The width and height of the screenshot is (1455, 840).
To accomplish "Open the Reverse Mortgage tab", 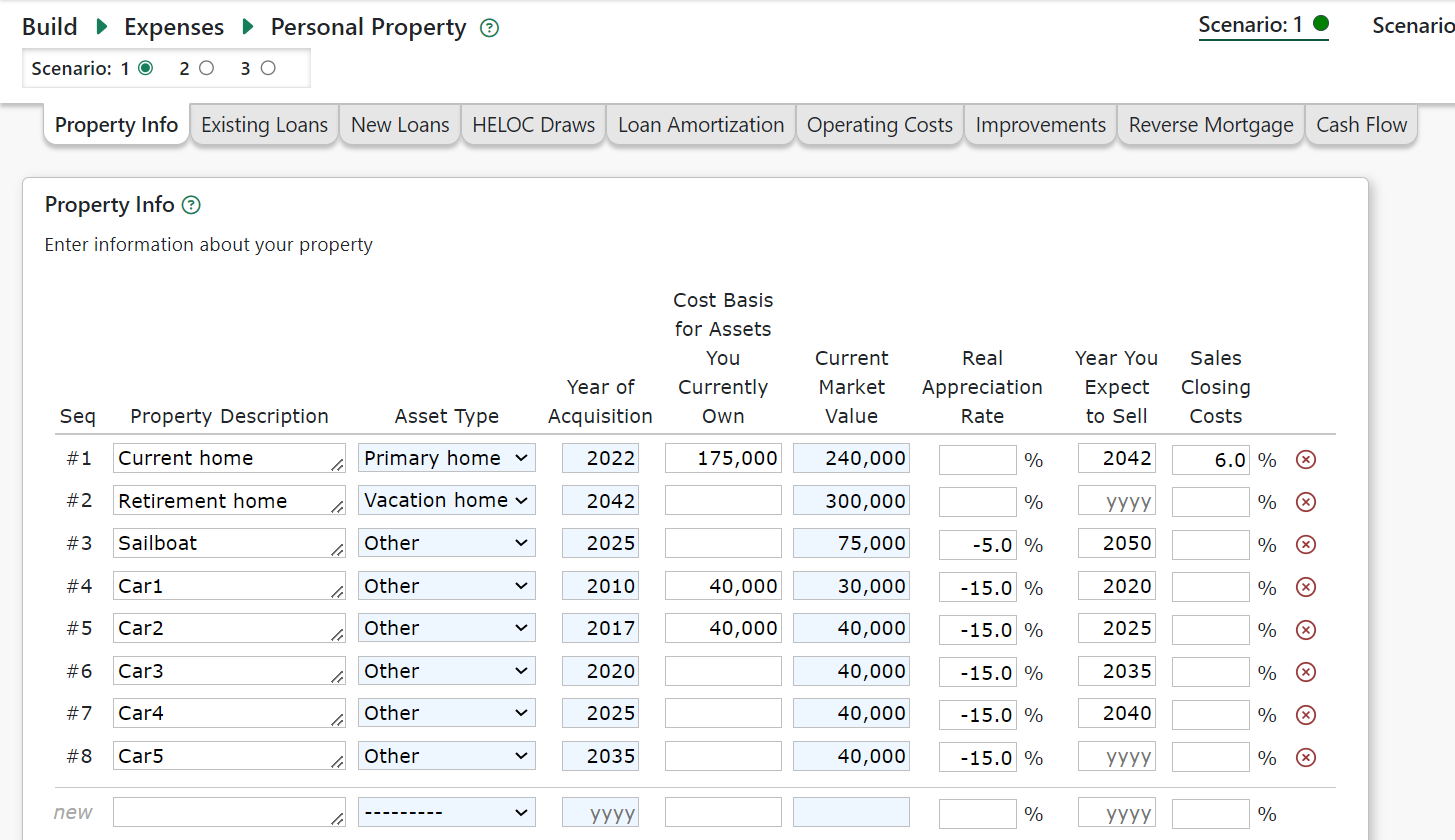I will pyautogui.click(x=1211, y=125).
